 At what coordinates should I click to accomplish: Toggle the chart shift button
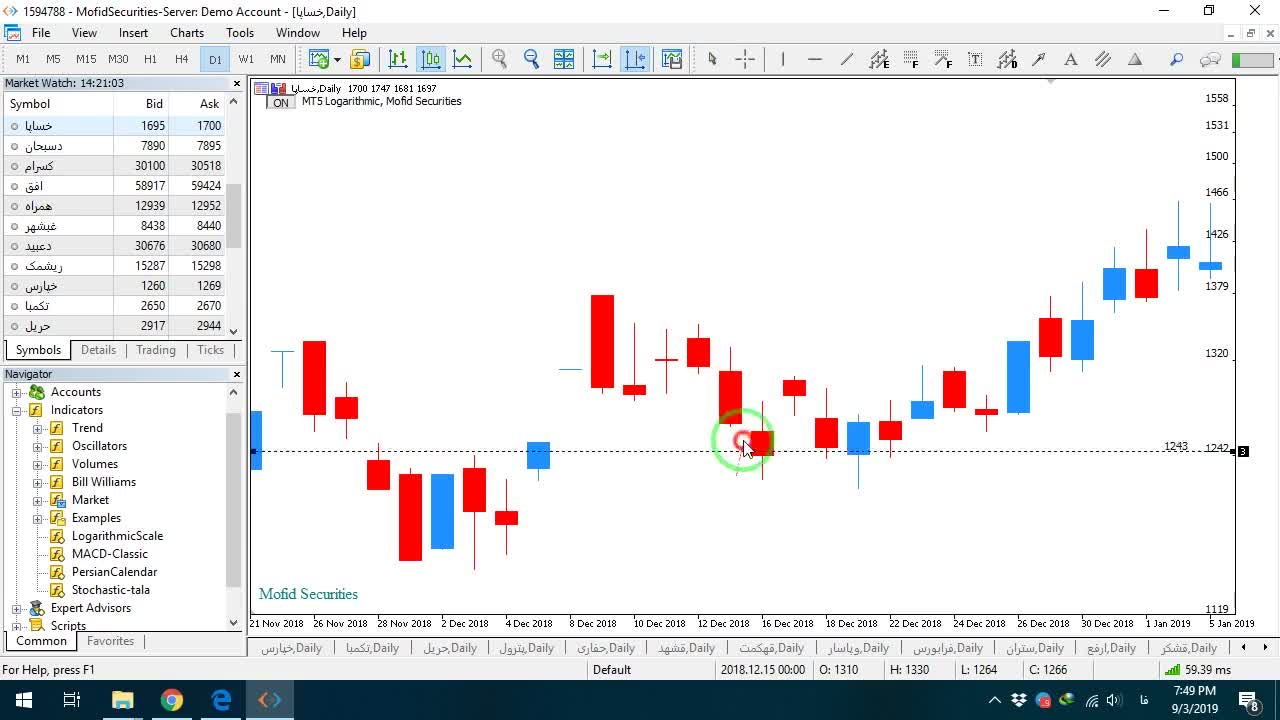click(x=635, y=59)
